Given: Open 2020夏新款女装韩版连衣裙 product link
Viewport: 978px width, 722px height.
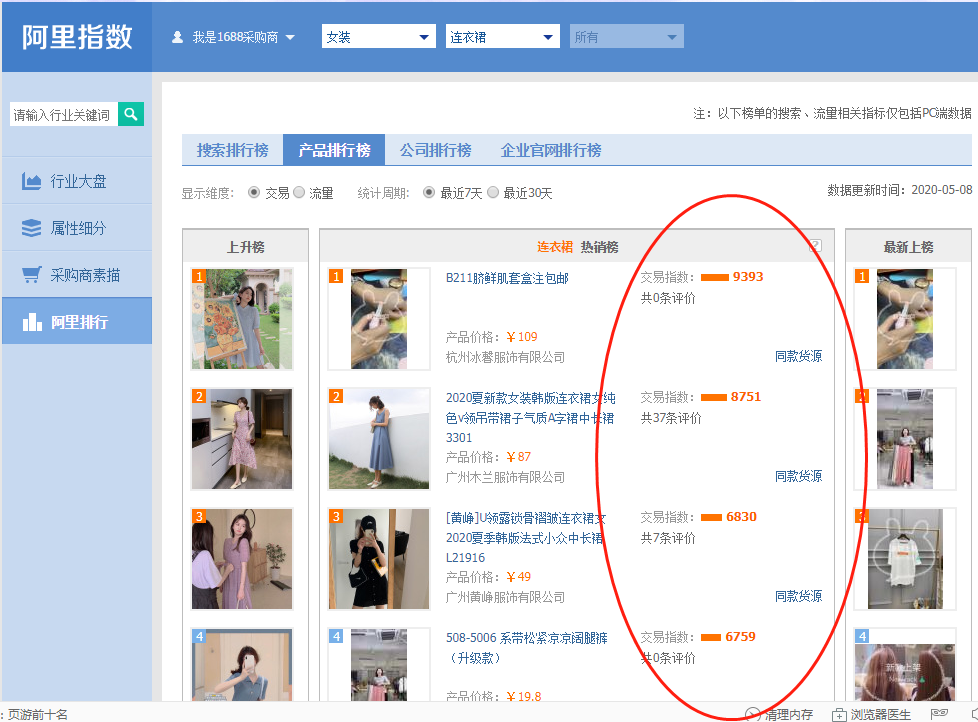Looking at the screenshot, I should pos(530,417).
